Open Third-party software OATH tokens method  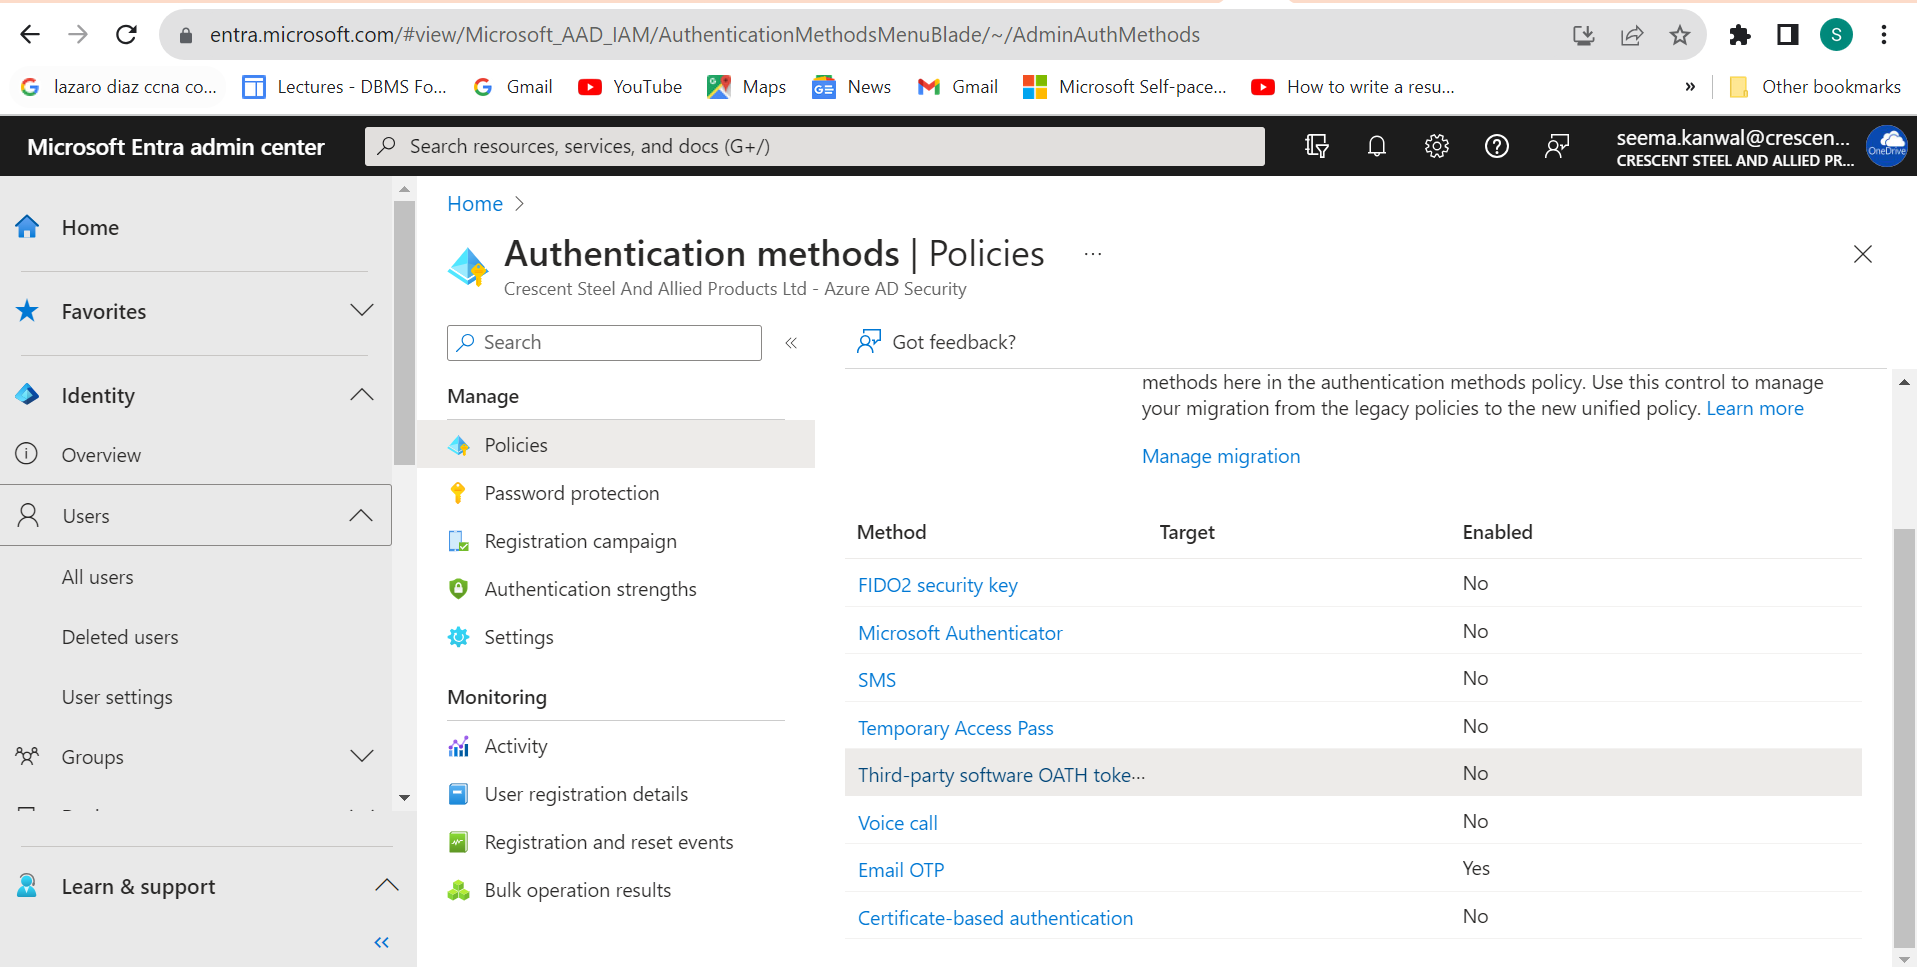[1002, 775]
